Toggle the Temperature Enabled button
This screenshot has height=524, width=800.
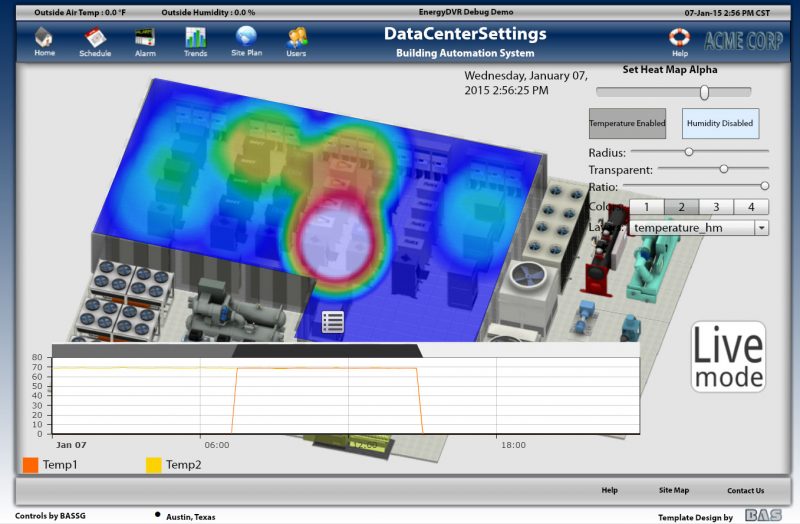[627, 123]
